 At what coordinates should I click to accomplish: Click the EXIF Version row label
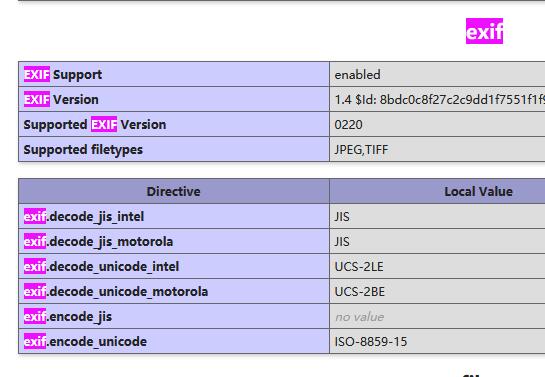(x=61, y=99)
